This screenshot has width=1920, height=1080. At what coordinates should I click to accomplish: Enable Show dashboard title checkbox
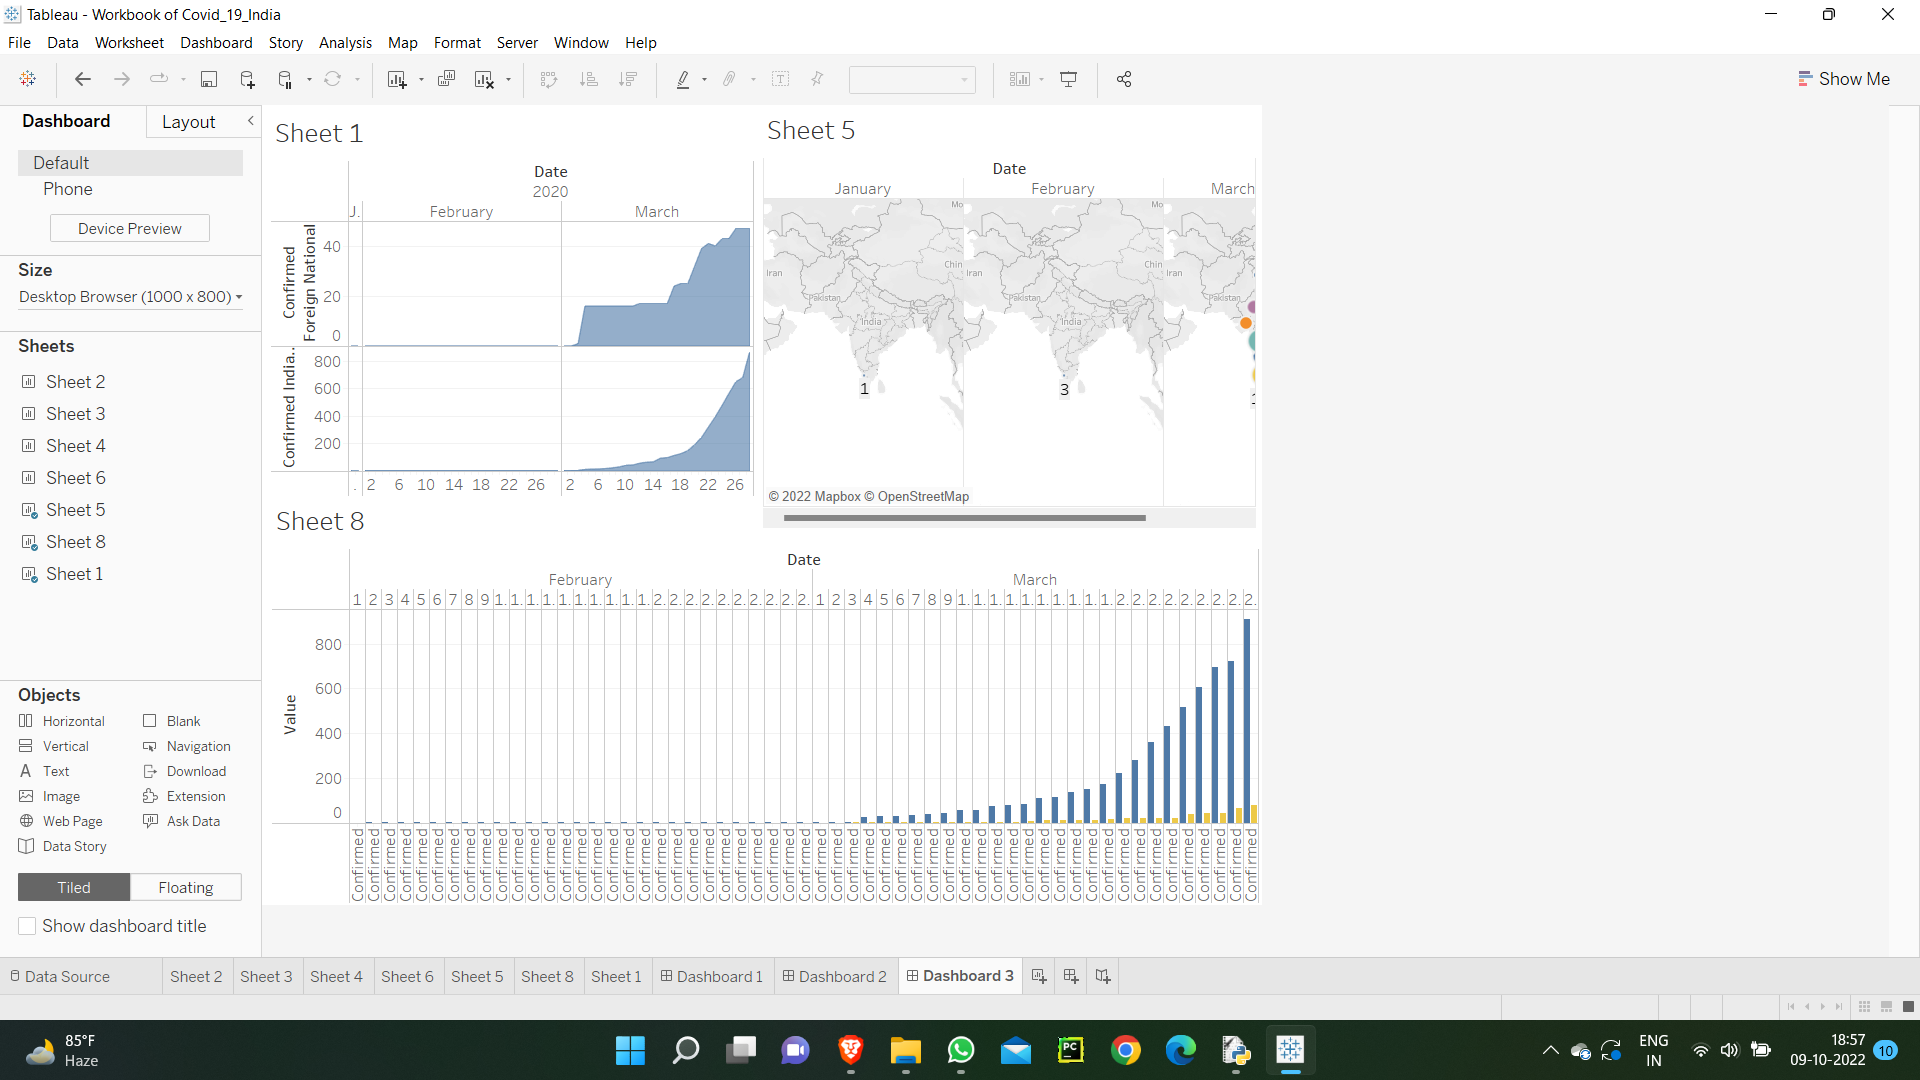pyautogui.click(x=27, y=926)
